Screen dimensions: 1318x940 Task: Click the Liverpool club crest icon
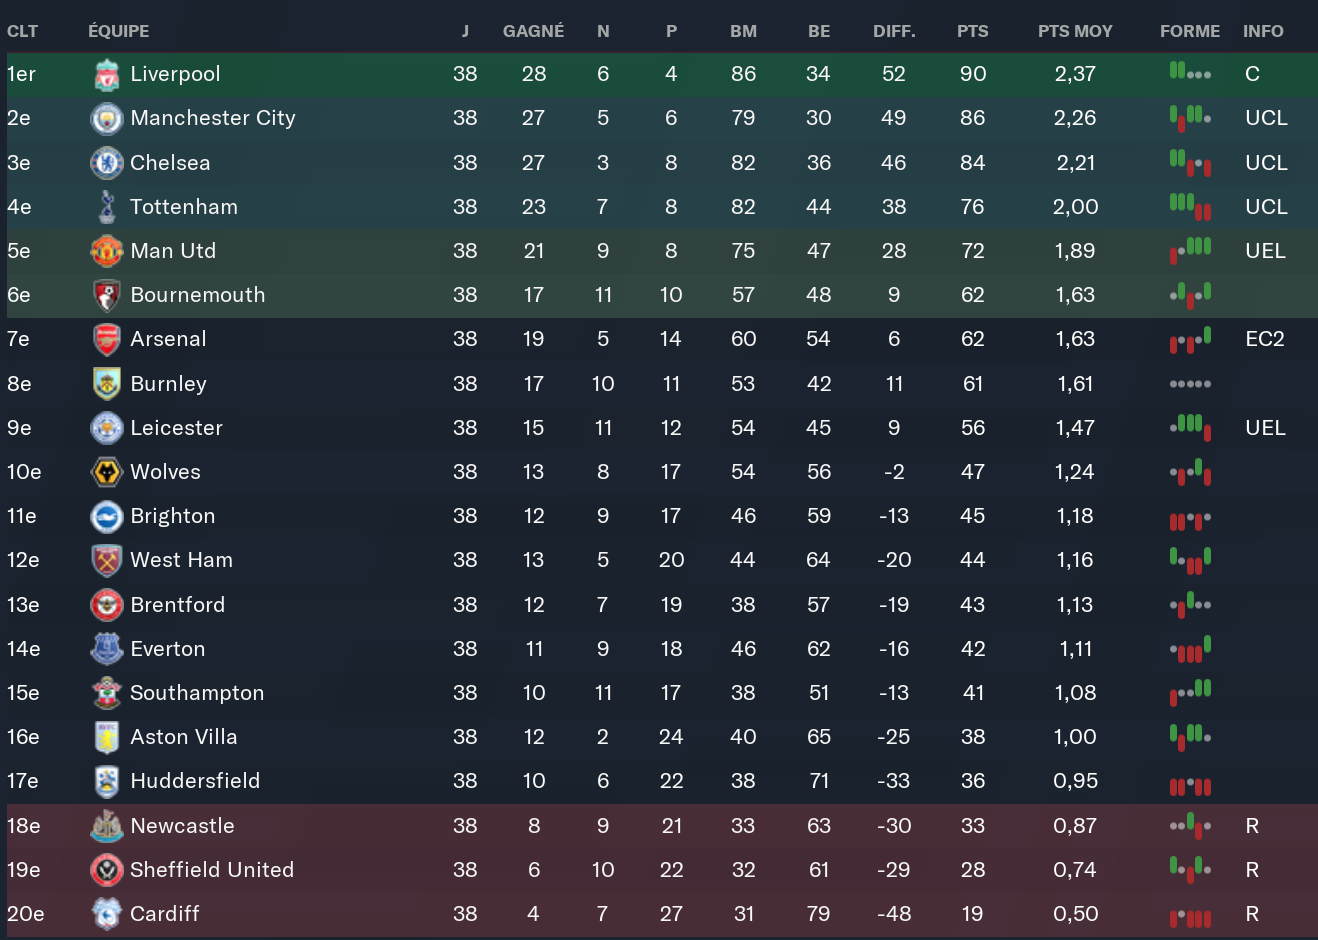(106, 74)
